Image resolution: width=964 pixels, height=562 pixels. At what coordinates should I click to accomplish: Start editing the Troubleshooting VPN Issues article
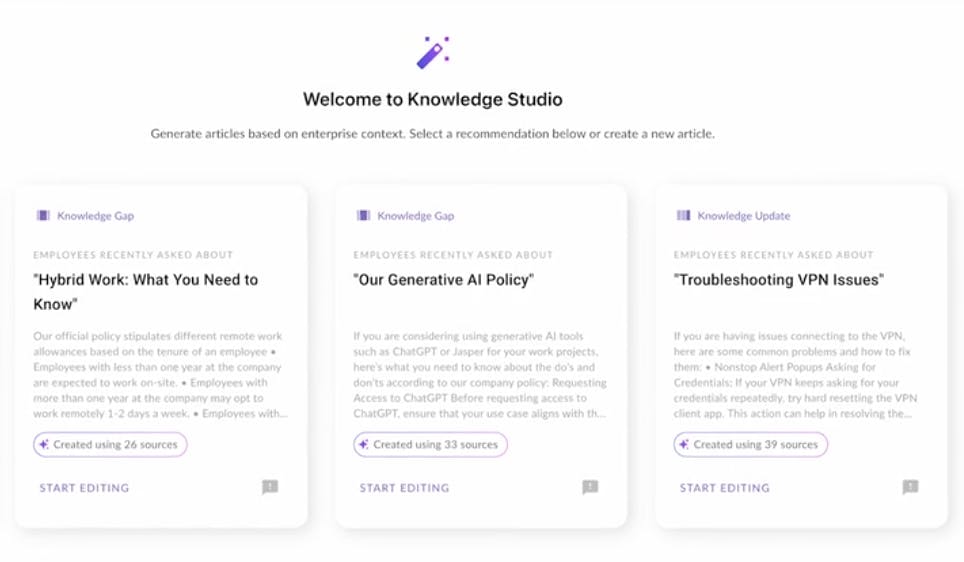point(724,488)
